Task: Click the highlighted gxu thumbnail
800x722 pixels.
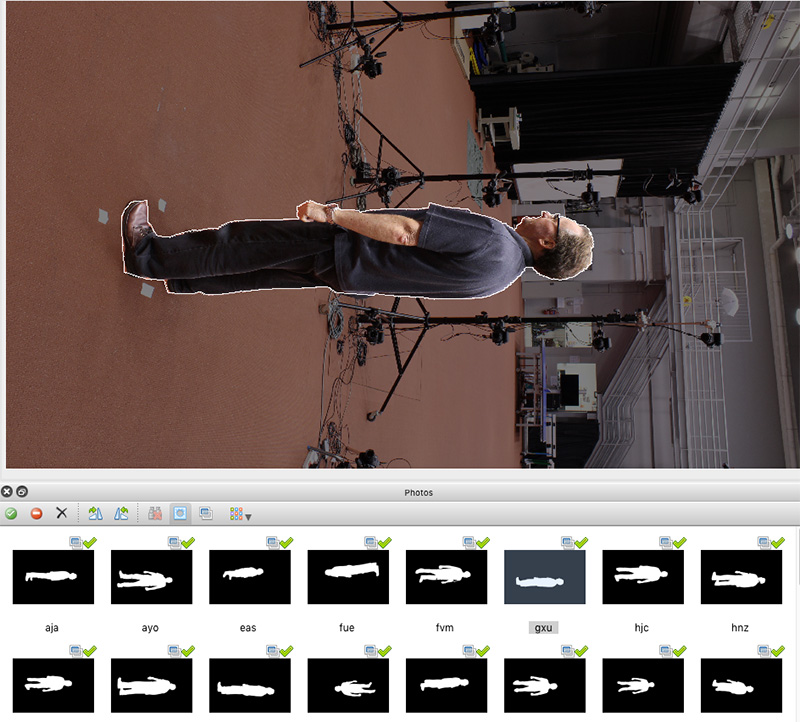Action: click(x=545, y=577)
